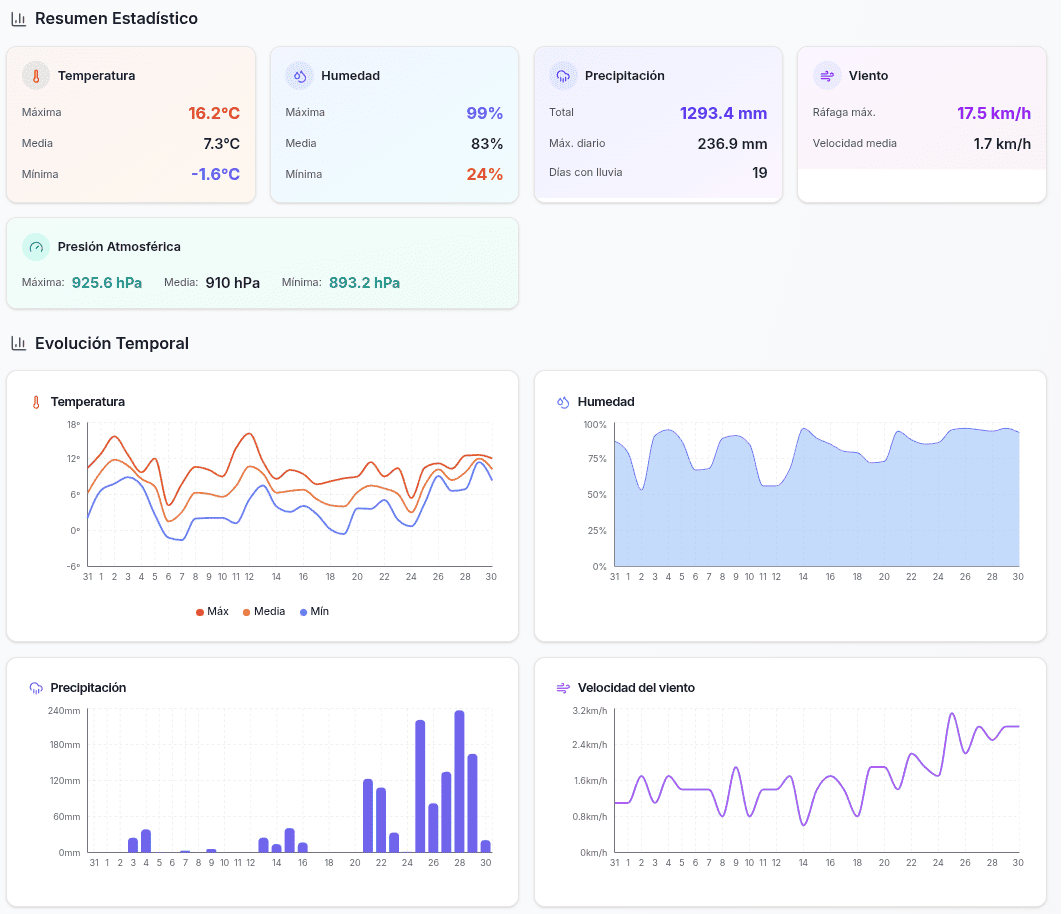Click the maximum wind gust value 17.5 km/h
This screenshot has width=1064, height=914.
click(993, 113)
